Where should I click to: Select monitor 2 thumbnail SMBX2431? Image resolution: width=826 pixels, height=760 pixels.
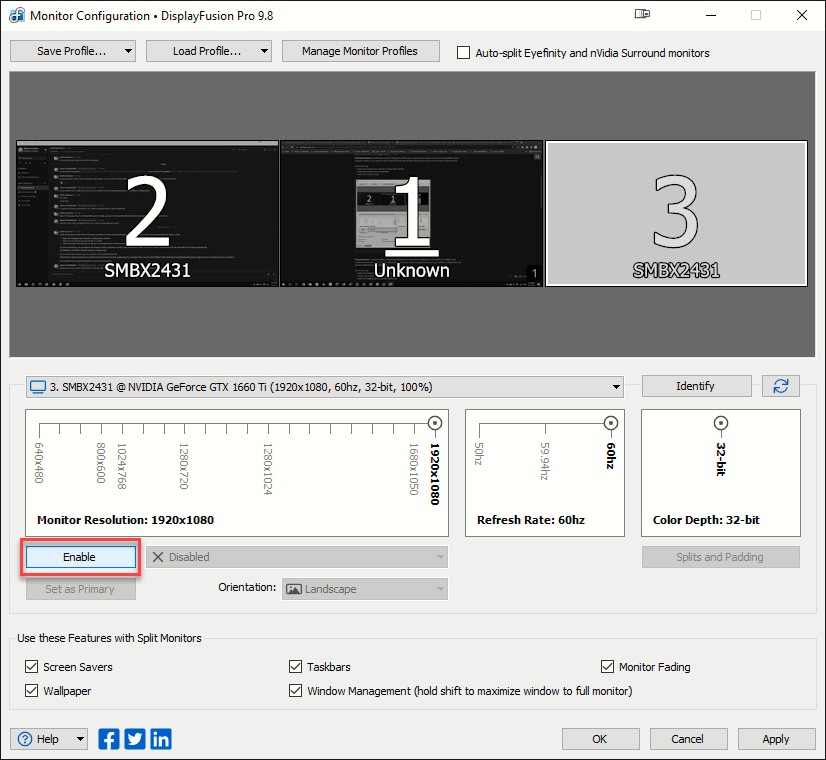pos(146,214)
